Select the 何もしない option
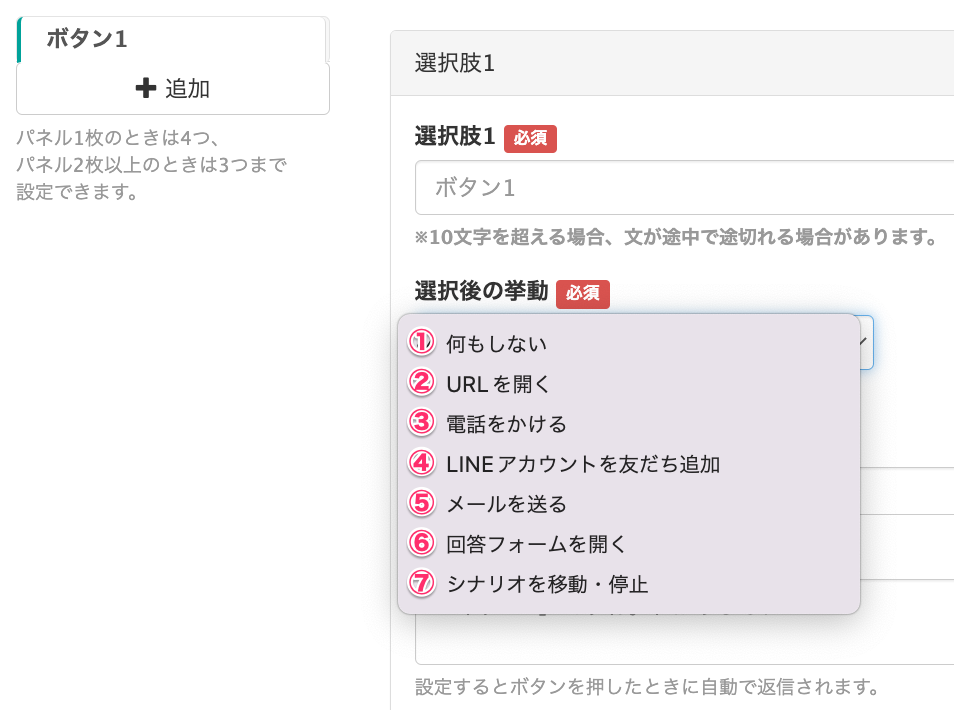 [497, 344]
